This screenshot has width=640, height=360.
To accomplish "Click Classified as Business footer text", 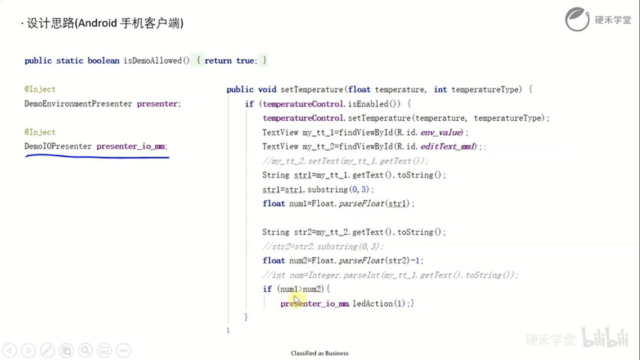I will pos(320,353).
